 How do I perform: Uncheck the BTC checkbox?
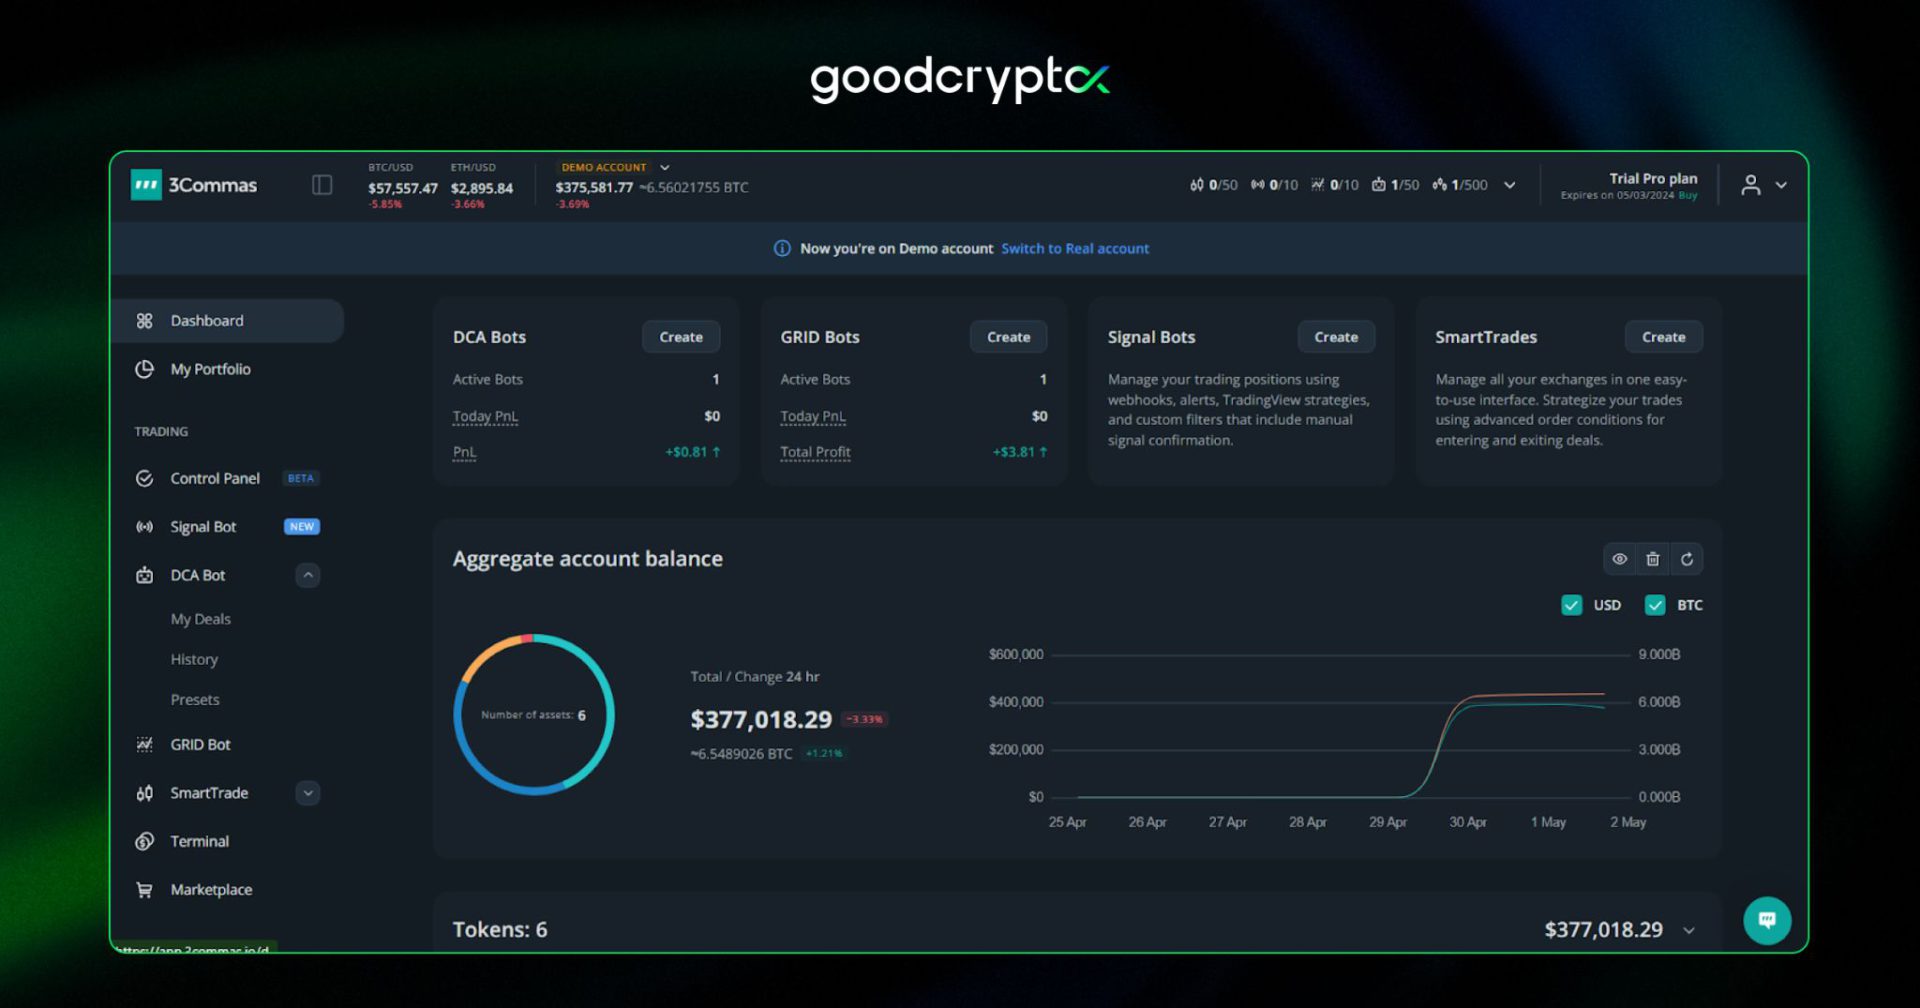[1655, 605]
